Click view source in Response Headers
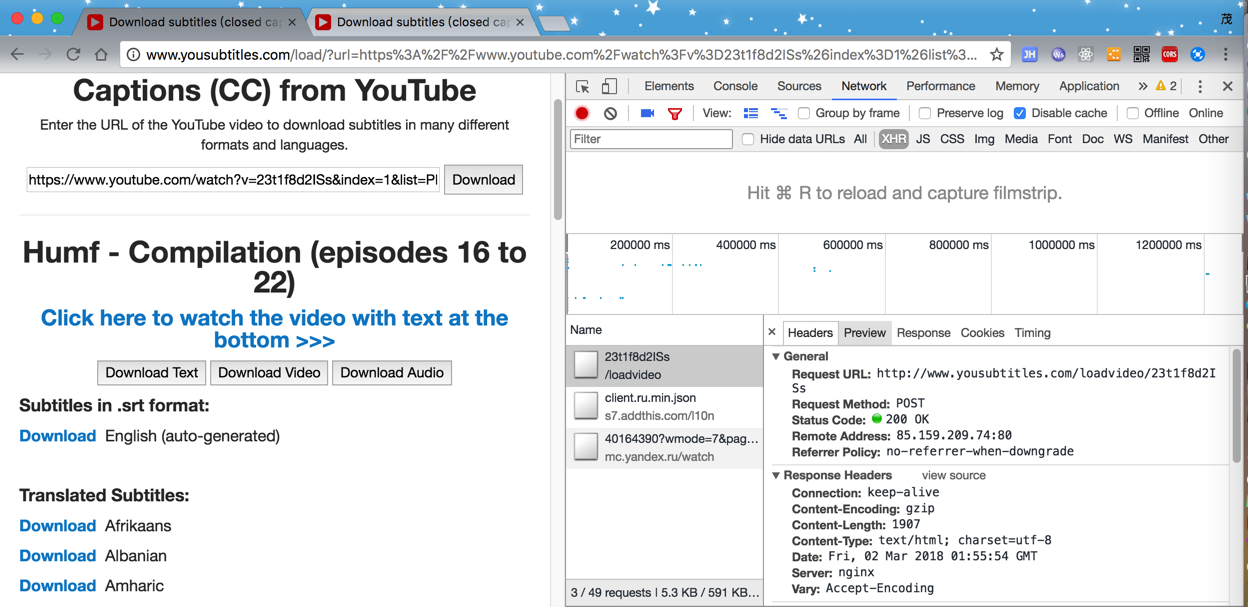Image resolution: width=1248 pixels, height=607 pixels. [x=954, y=476]
